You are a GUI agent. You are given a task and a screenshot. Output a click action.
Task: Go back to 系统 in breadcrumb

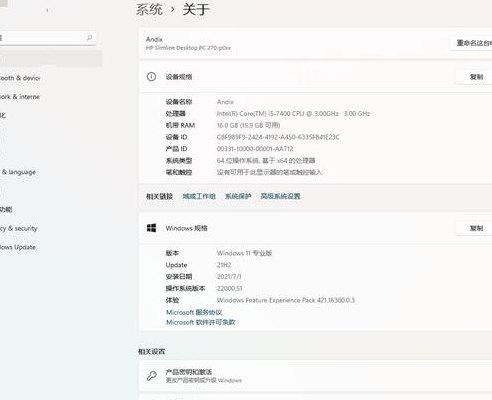[149, 9]
